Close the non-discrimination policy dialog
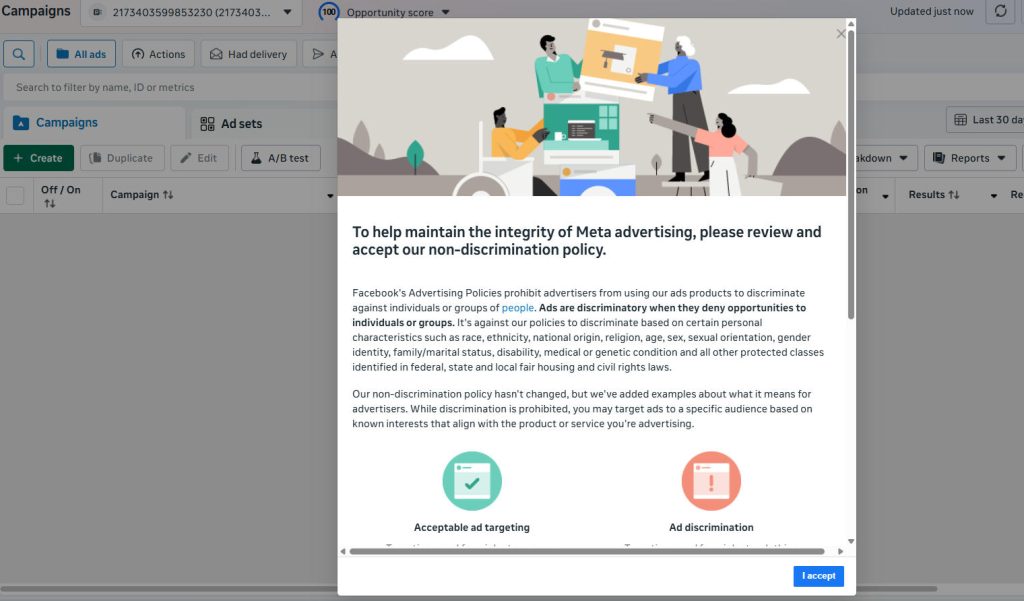 (840, 34)
